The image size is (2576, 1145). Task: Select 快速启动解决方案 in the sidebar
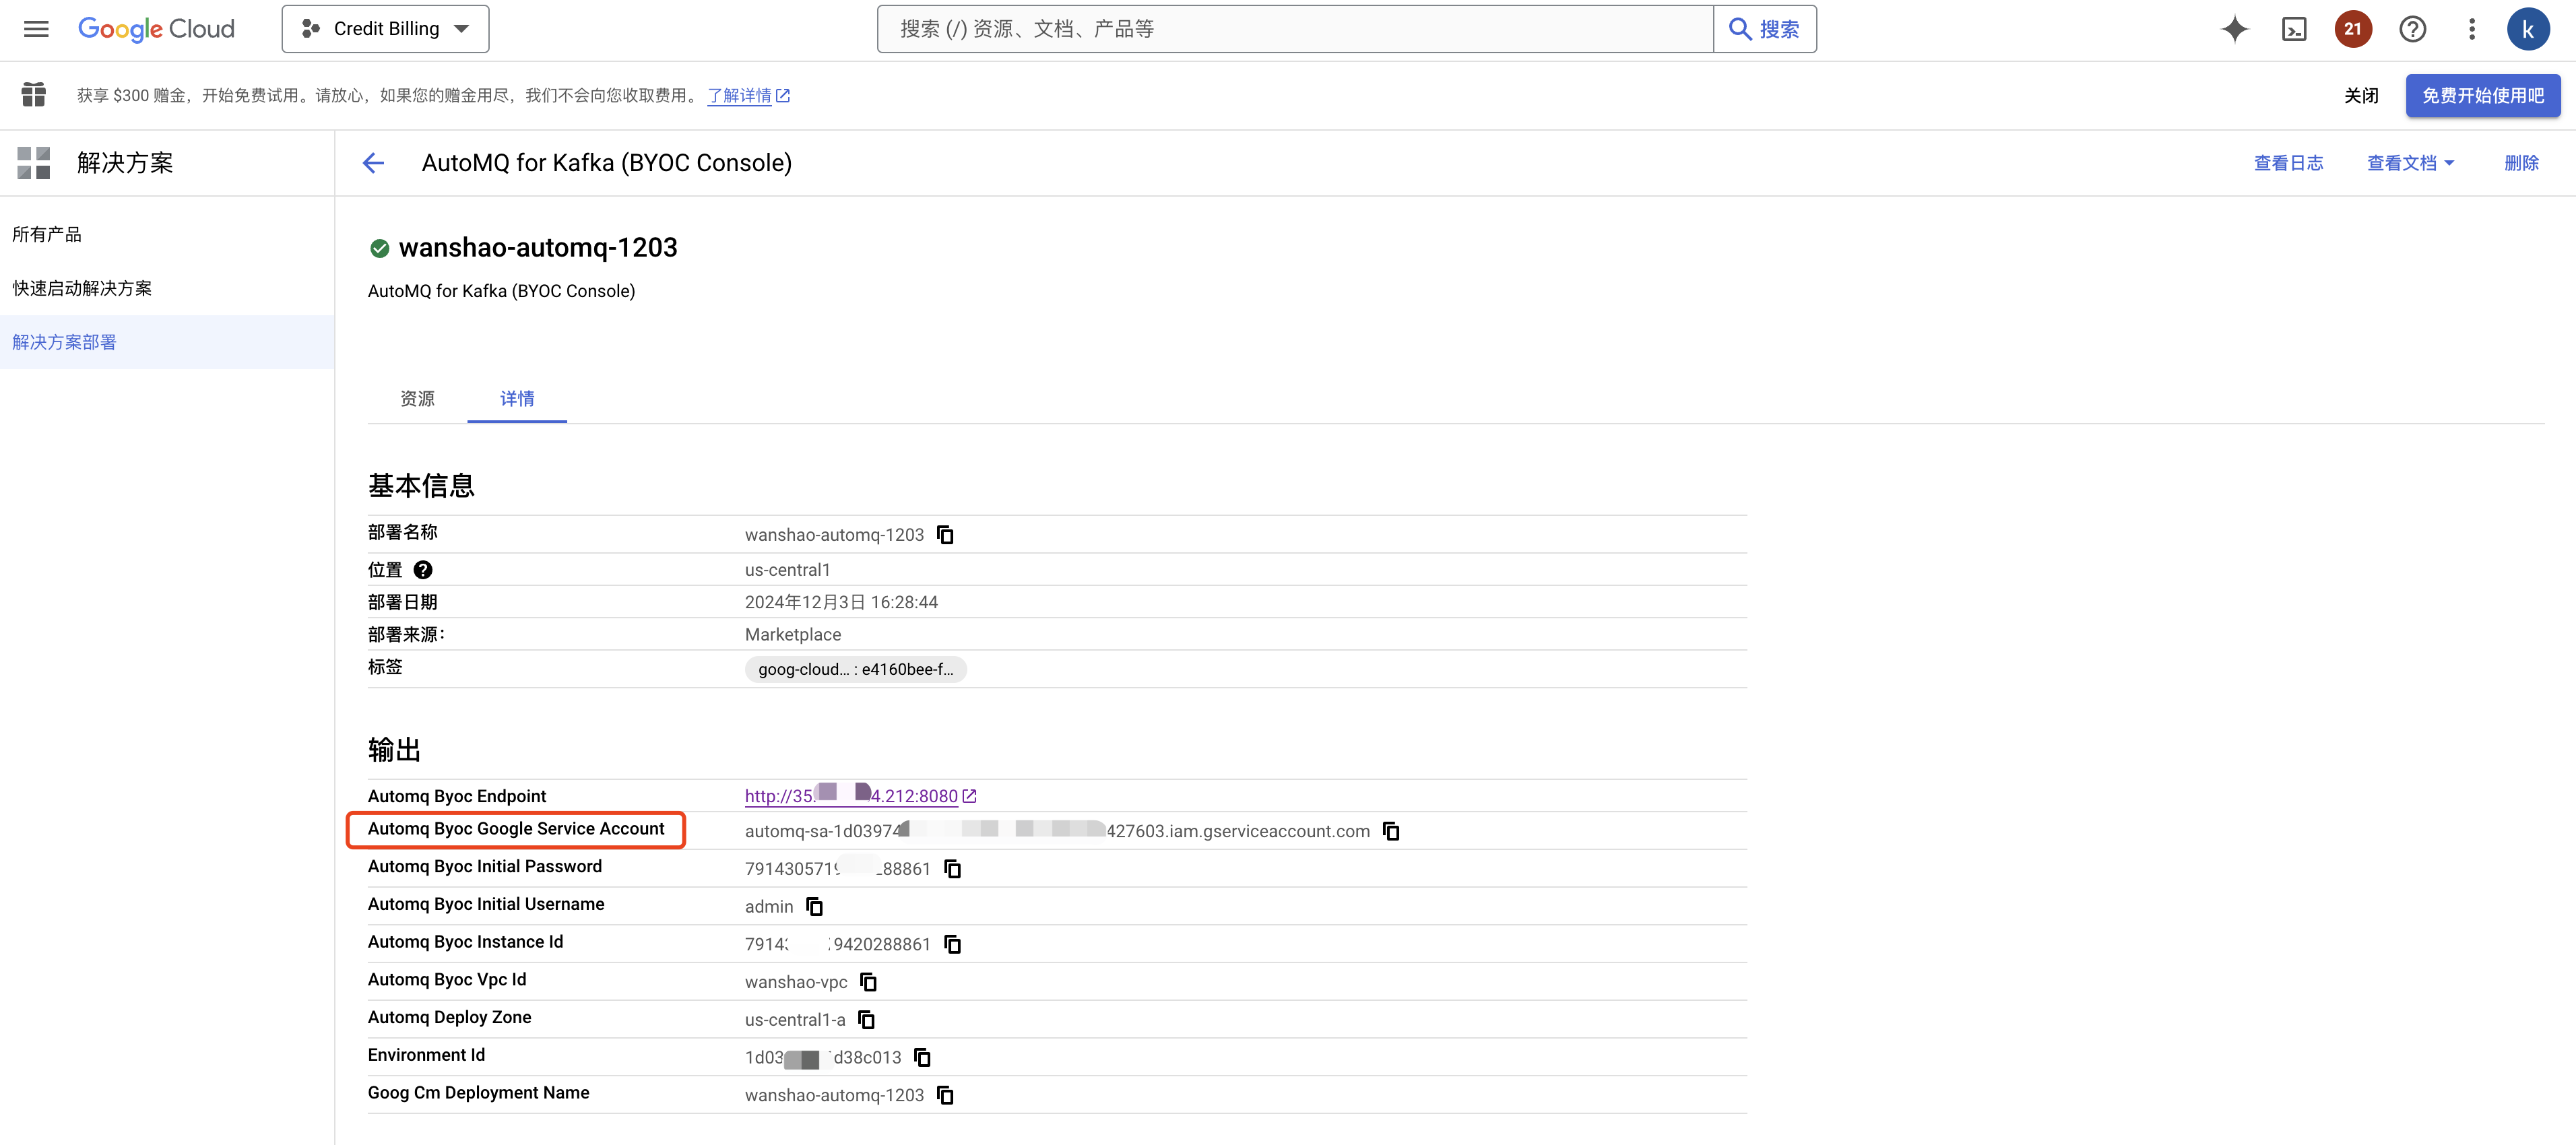[x=167, y=288]
